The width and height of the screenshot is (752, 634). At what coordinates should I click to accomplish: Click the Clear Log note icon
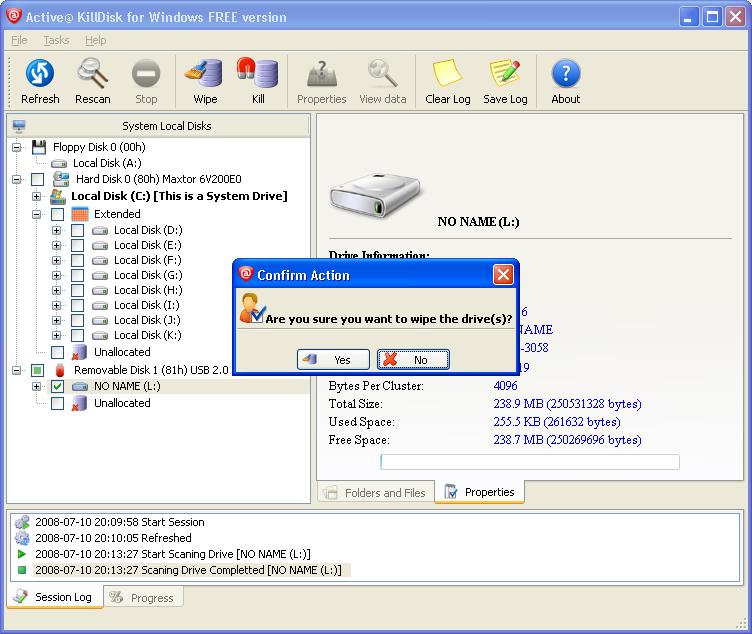point(447,73)
